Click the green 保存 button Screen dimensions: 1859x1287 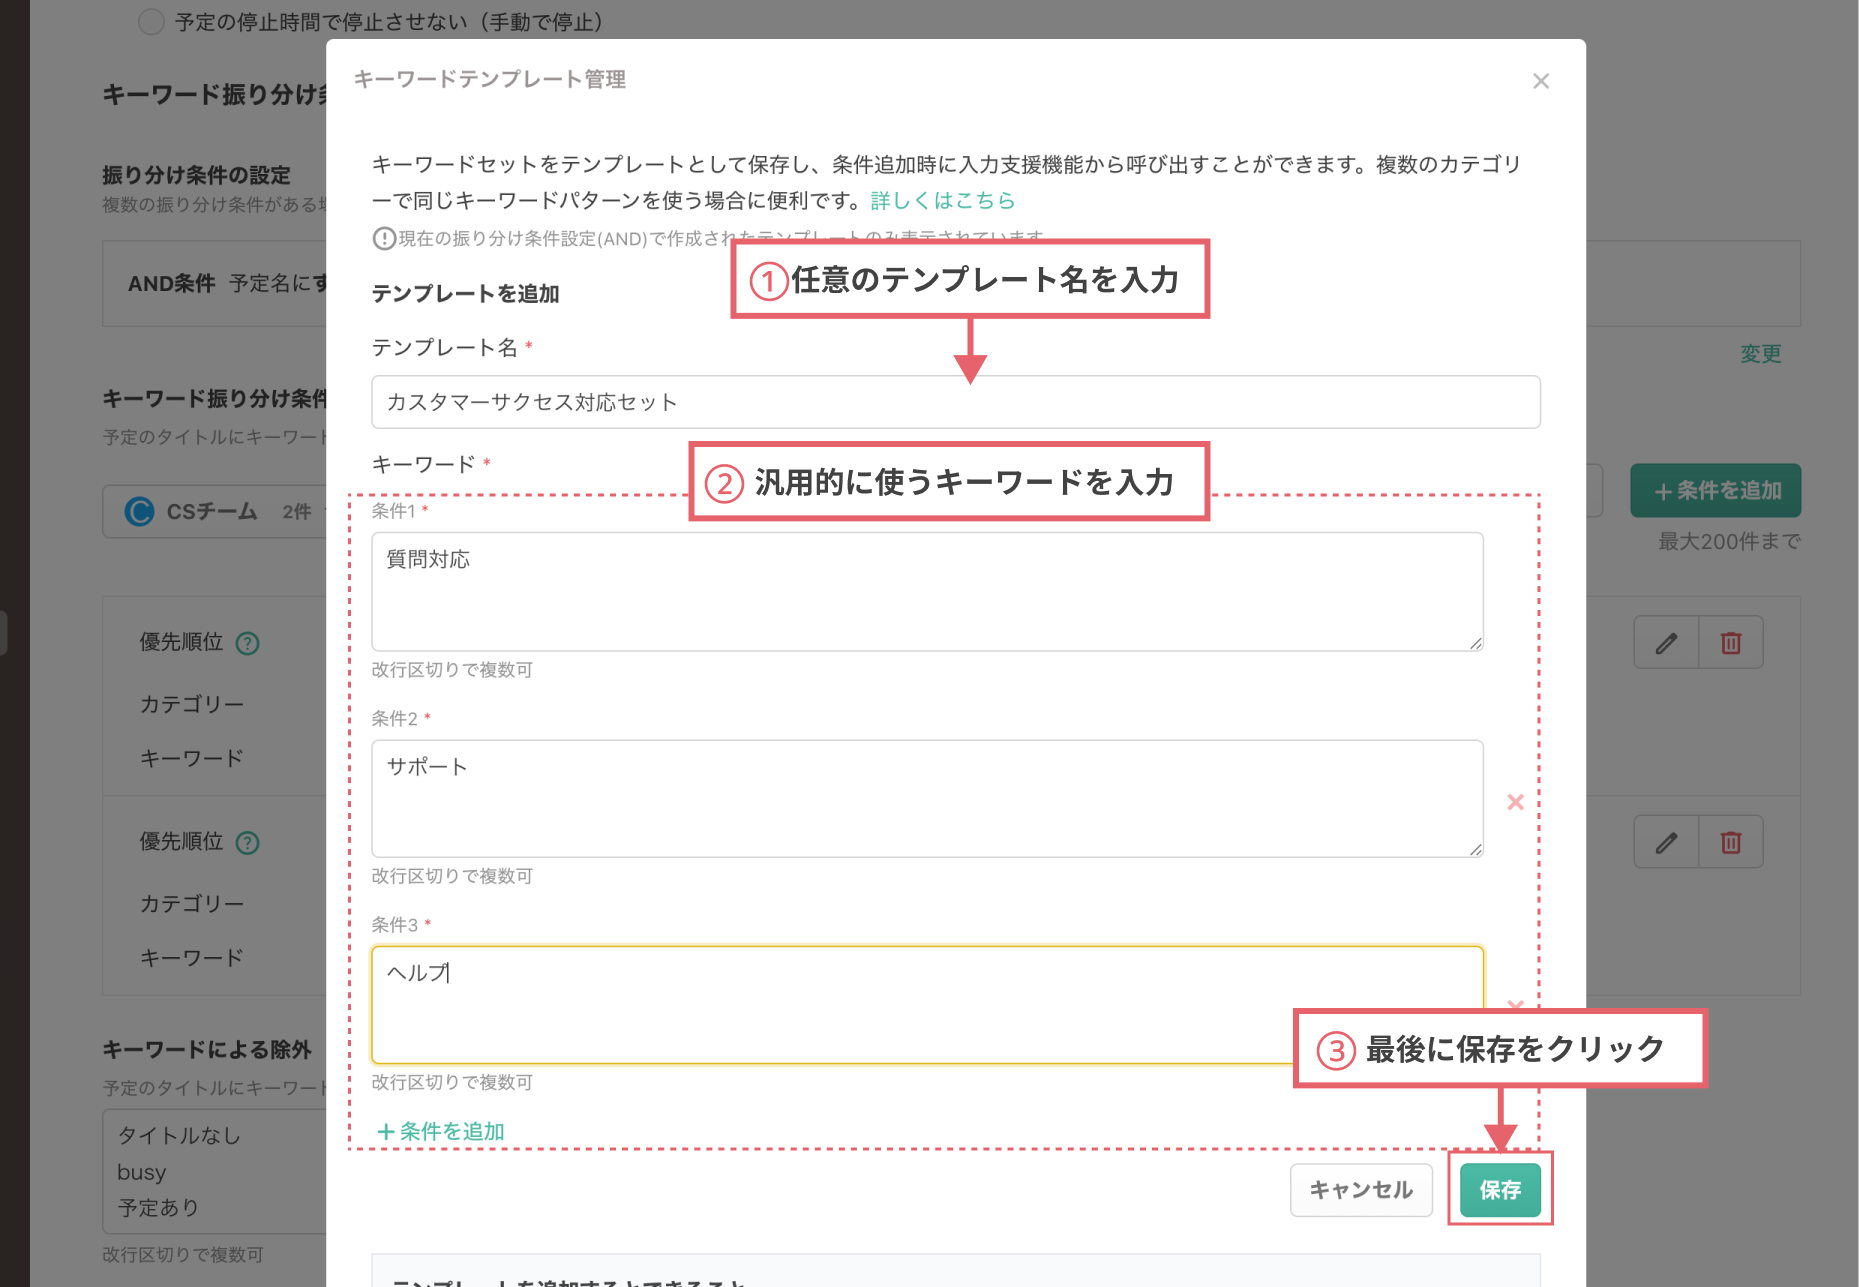1499,1190
